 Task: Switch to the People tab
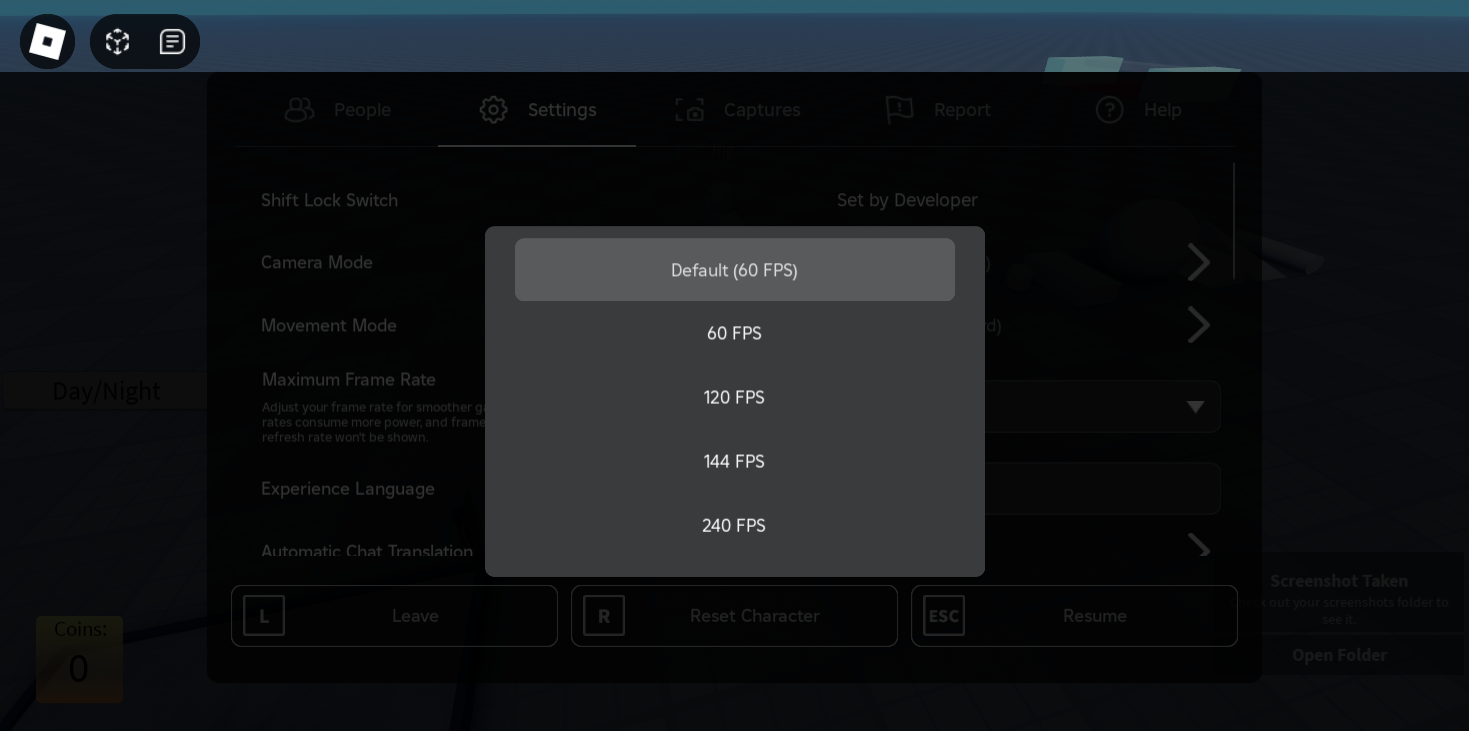pyautogui.click(x=337, y=110)
